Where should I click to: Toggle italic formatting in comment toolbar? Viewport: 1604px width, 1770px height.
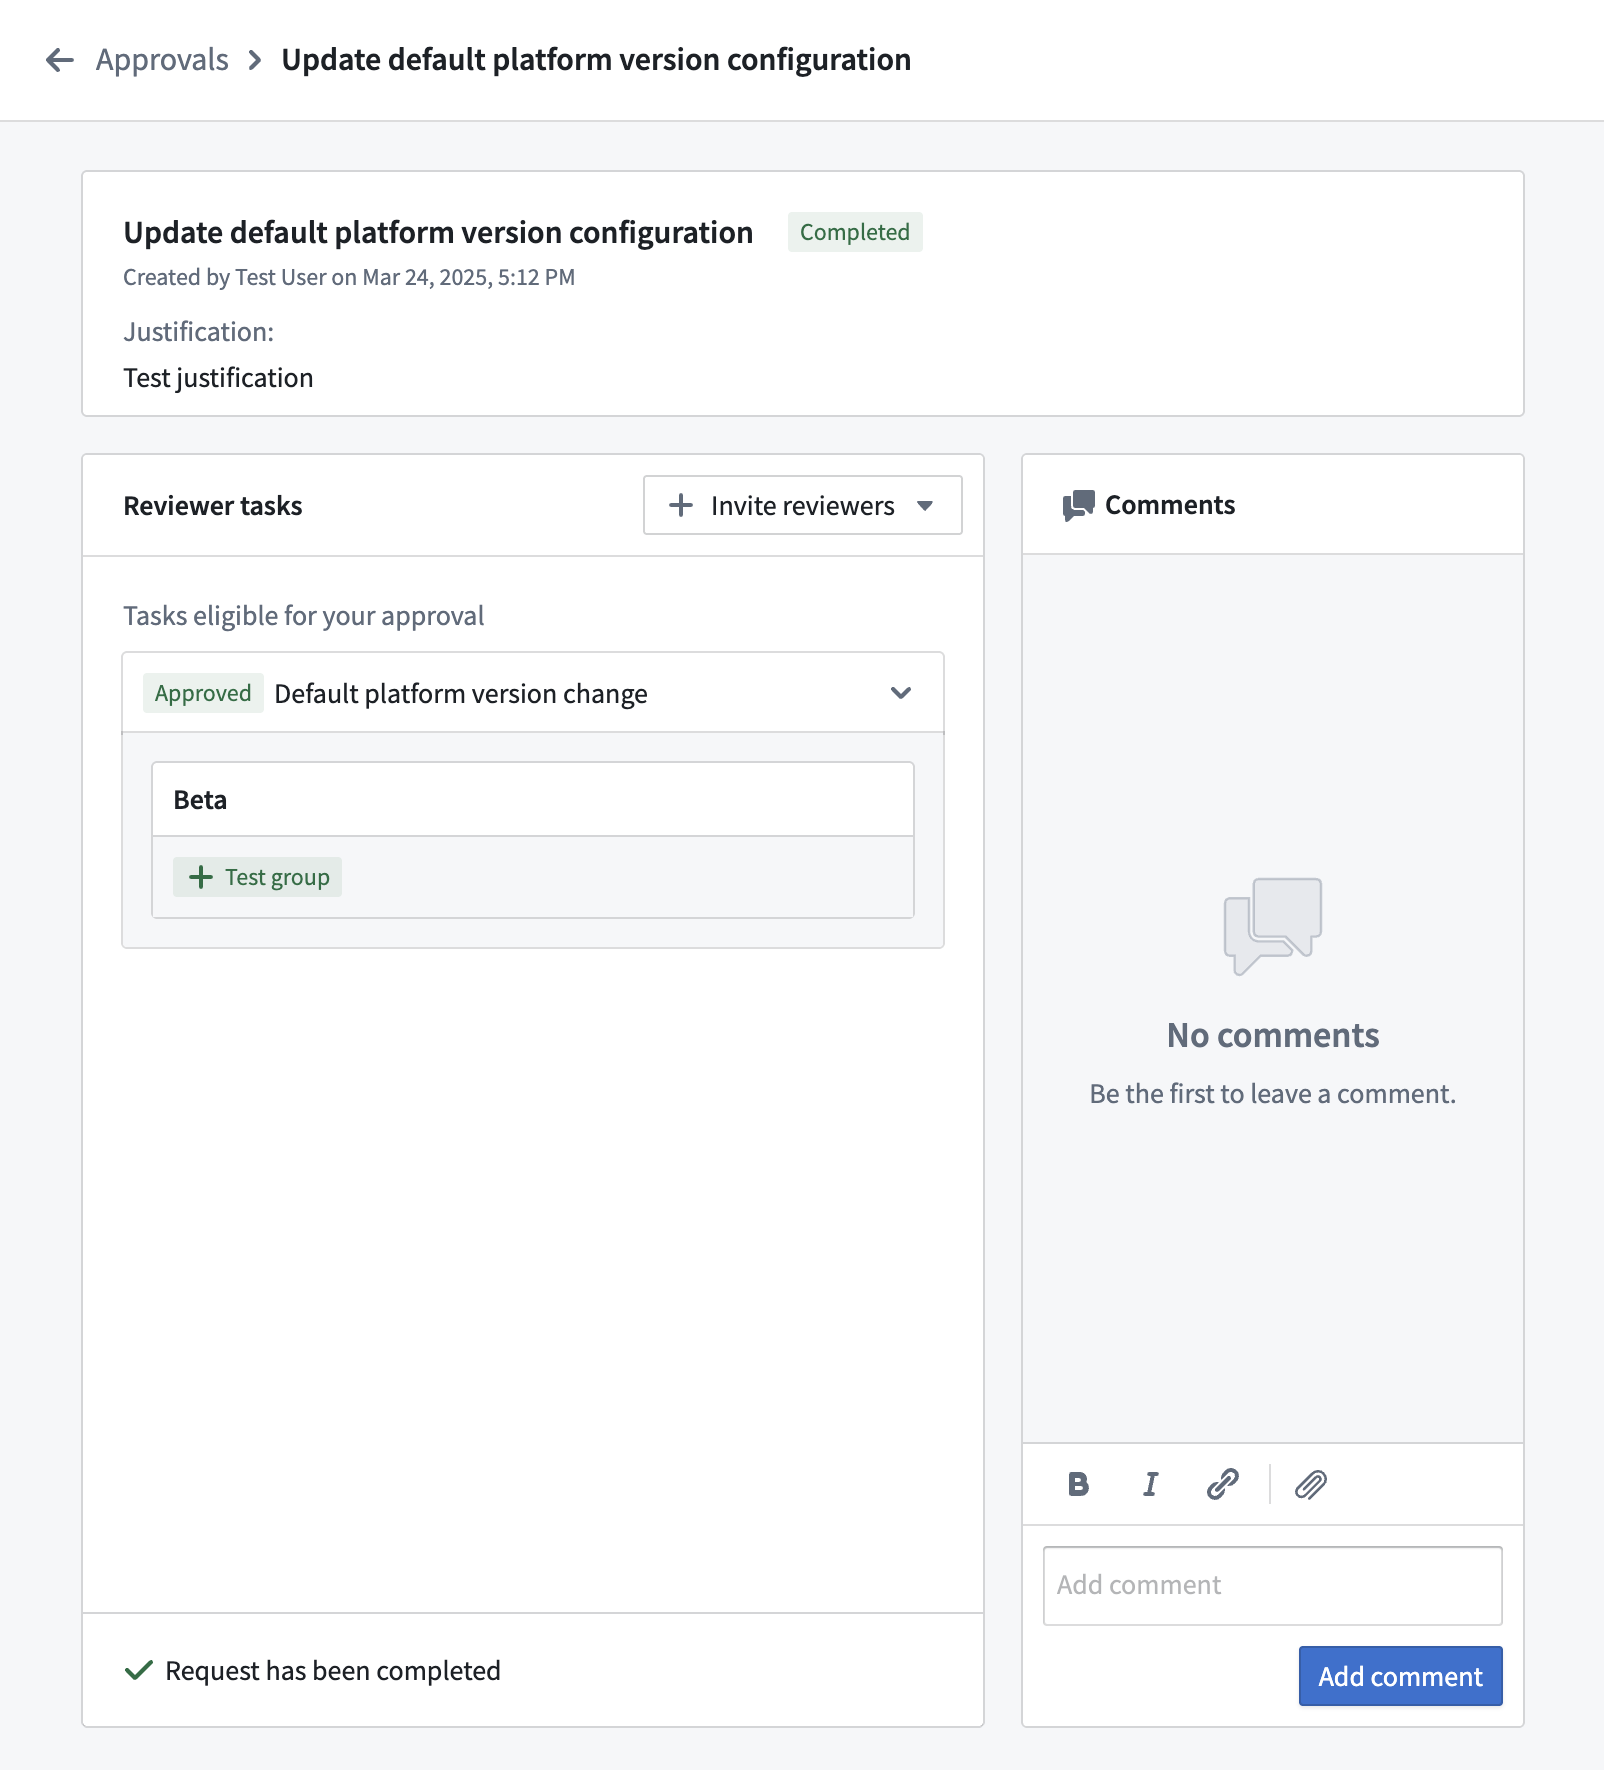tap(1150, 1484)
